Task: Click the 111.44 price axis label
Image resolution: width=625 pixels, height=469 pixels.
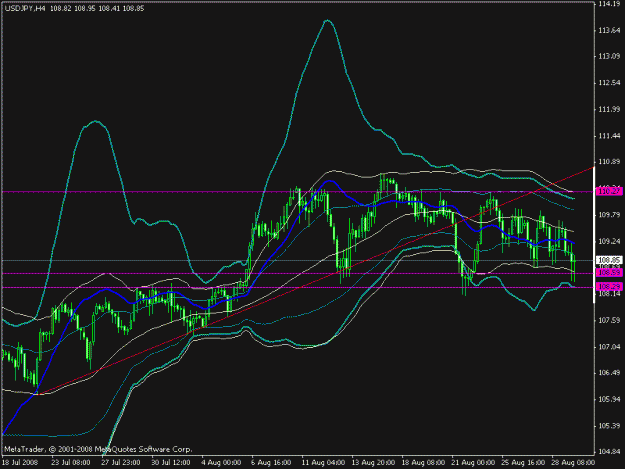Action: coord(609,136)
